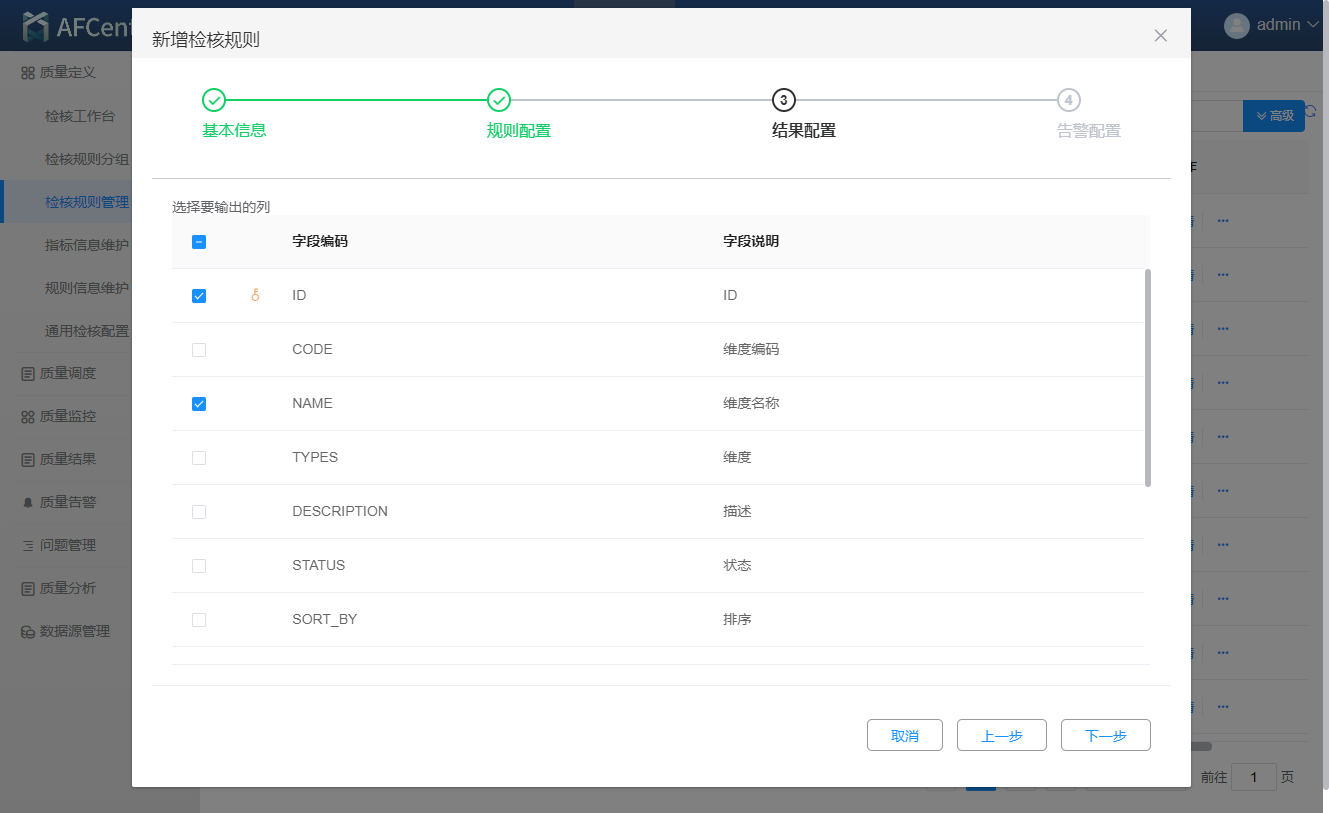Viewport: 1329px width, 813px height.
Task: Click the 结果配置 step label
Action: (804, 130)
